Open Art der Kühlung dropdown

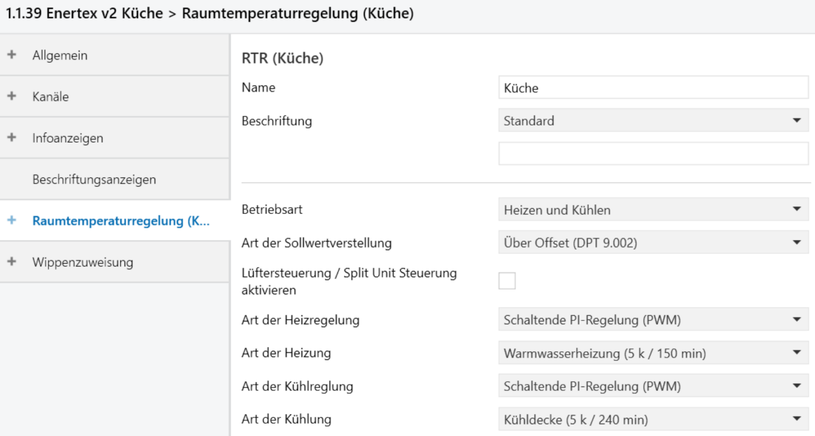point(653,419)
